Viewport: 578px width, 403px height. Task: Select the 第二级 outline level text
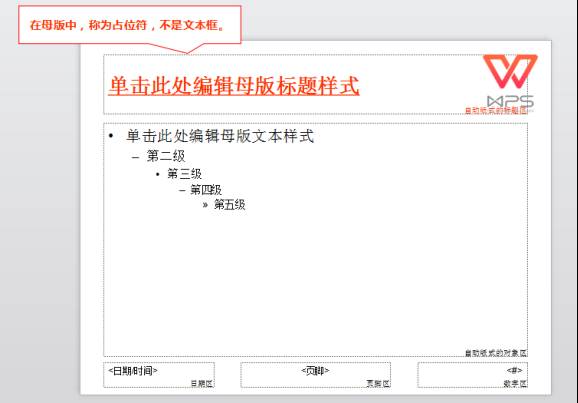click(166, 156)
